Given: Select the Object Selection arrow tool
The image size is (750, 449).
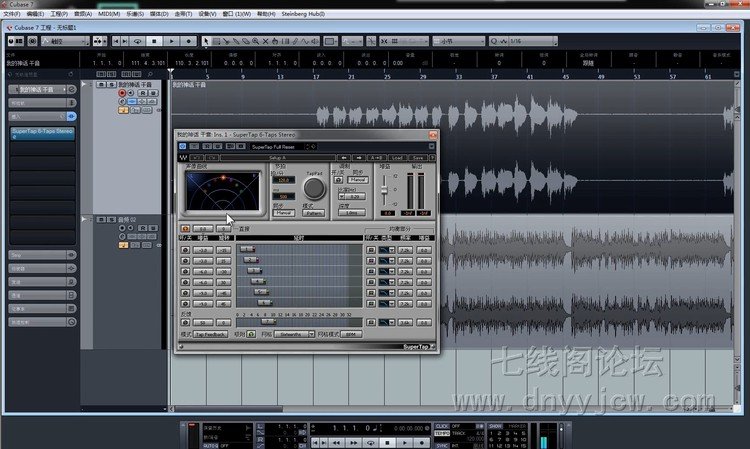Looking at the screenshot, I should (206, 42).
